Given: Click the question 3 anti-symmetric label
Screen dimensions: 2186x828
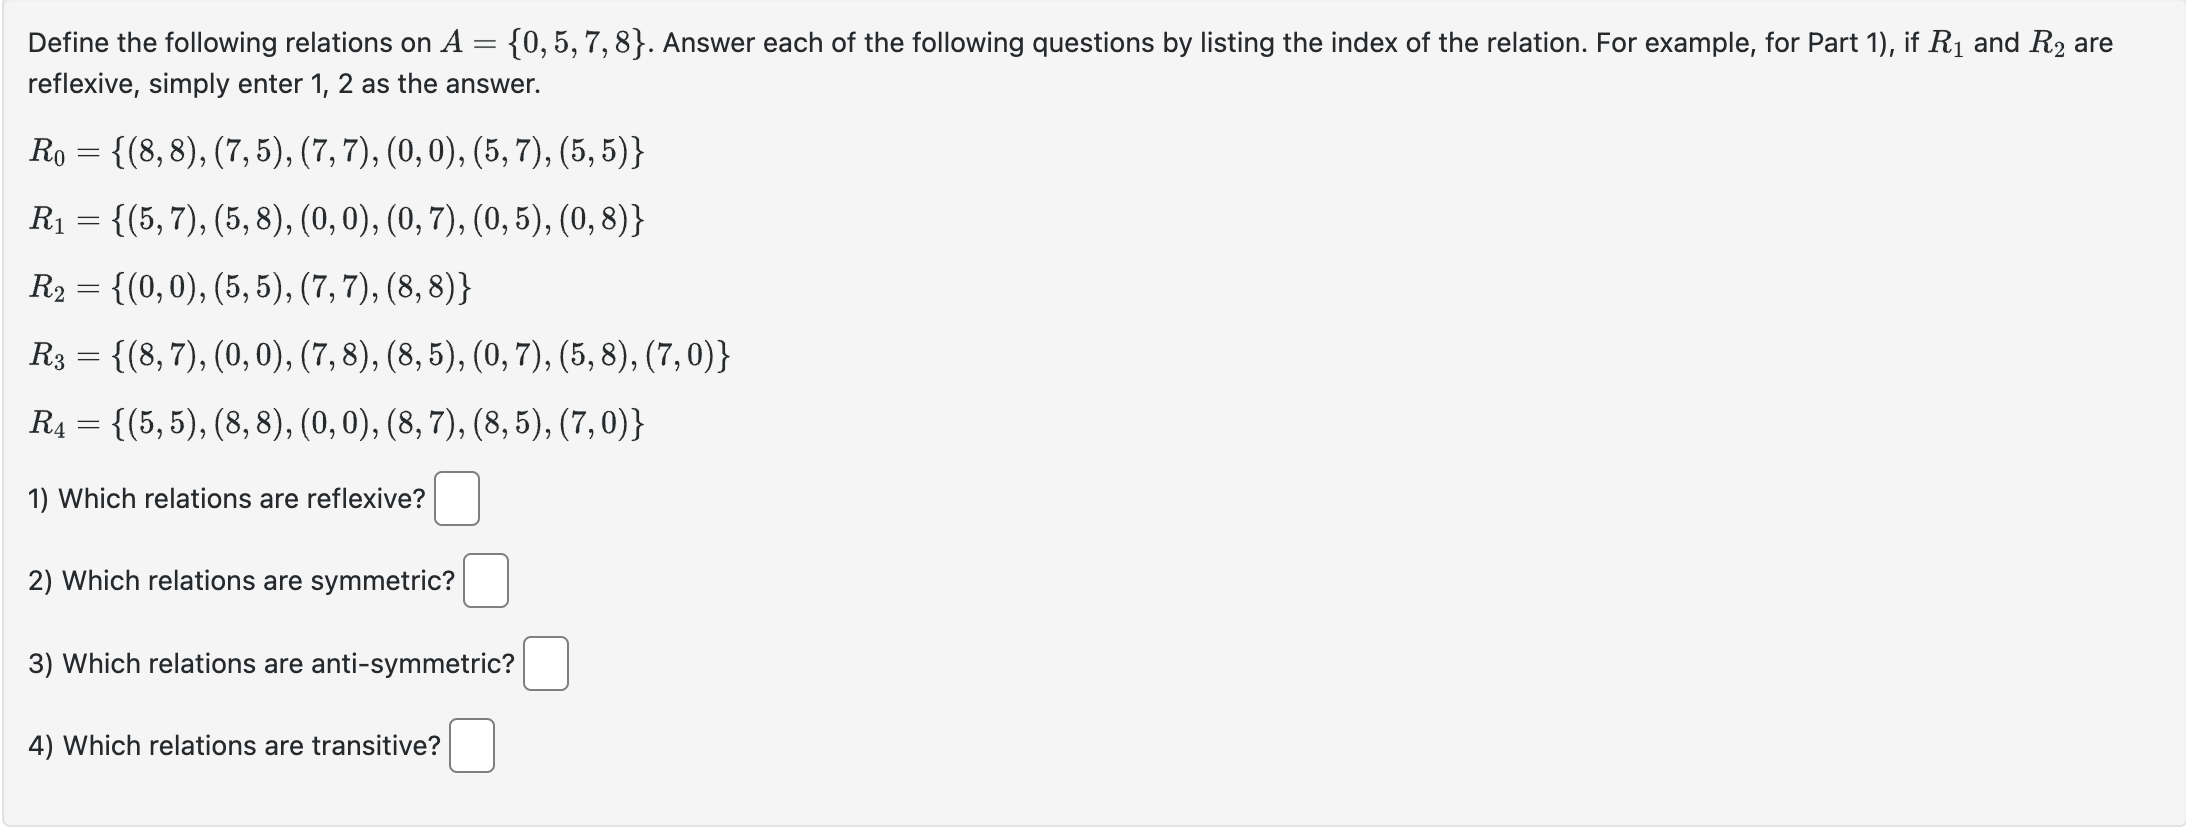Looking at the screenshot, I should pyautogui.click(x=272, y=663).
